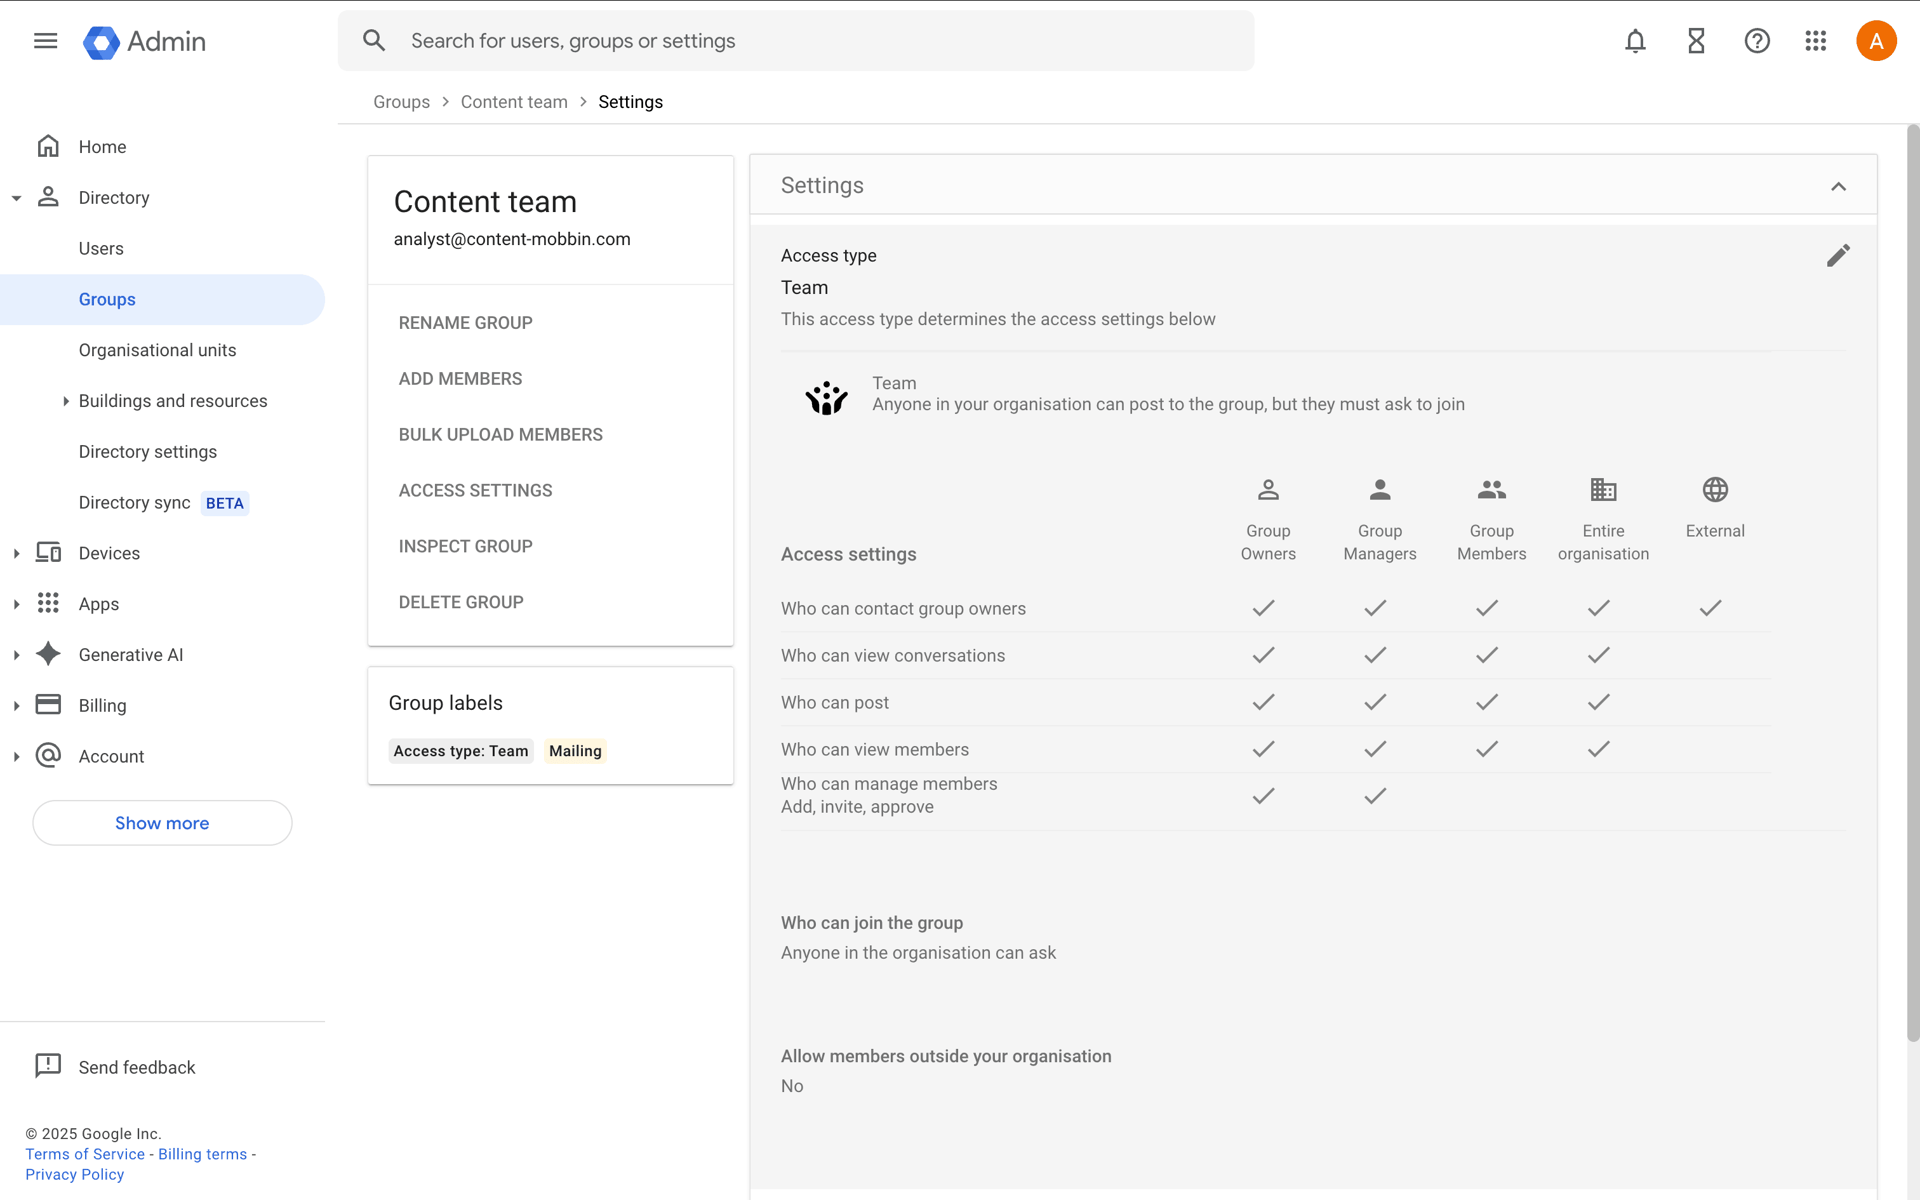Open ACCESS SETTINGS
This screenshot has width=1920, height=1200.
[475, 491]
